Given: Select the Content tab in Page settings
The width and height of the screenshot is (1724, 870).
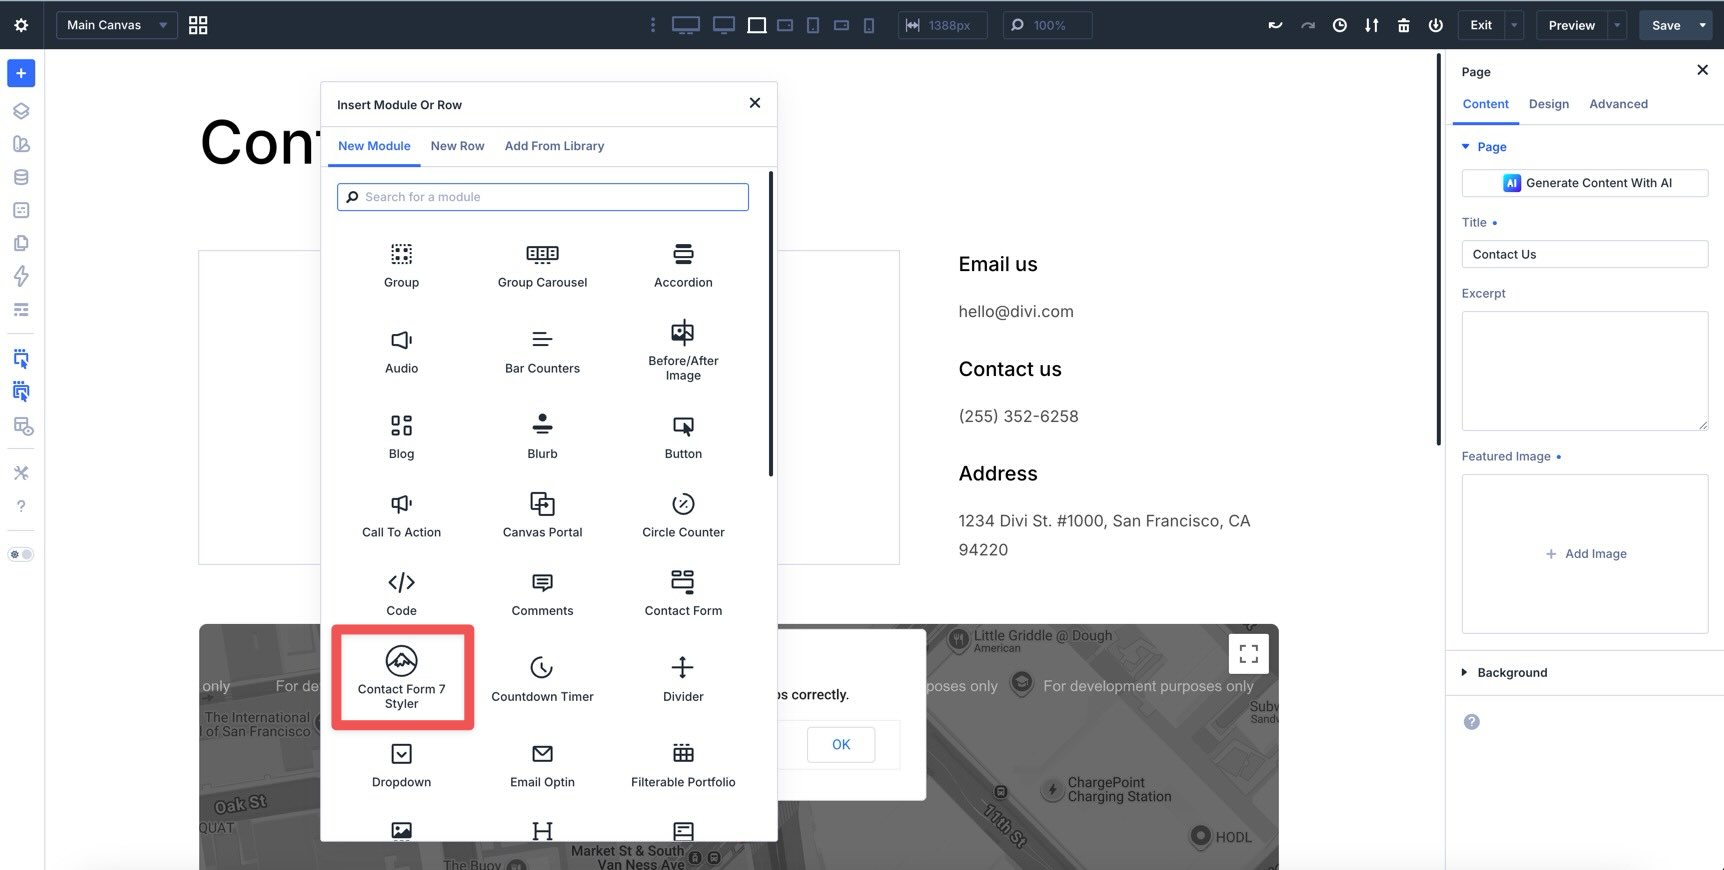Looking at the screenshot, I should tap(1485, 104).
